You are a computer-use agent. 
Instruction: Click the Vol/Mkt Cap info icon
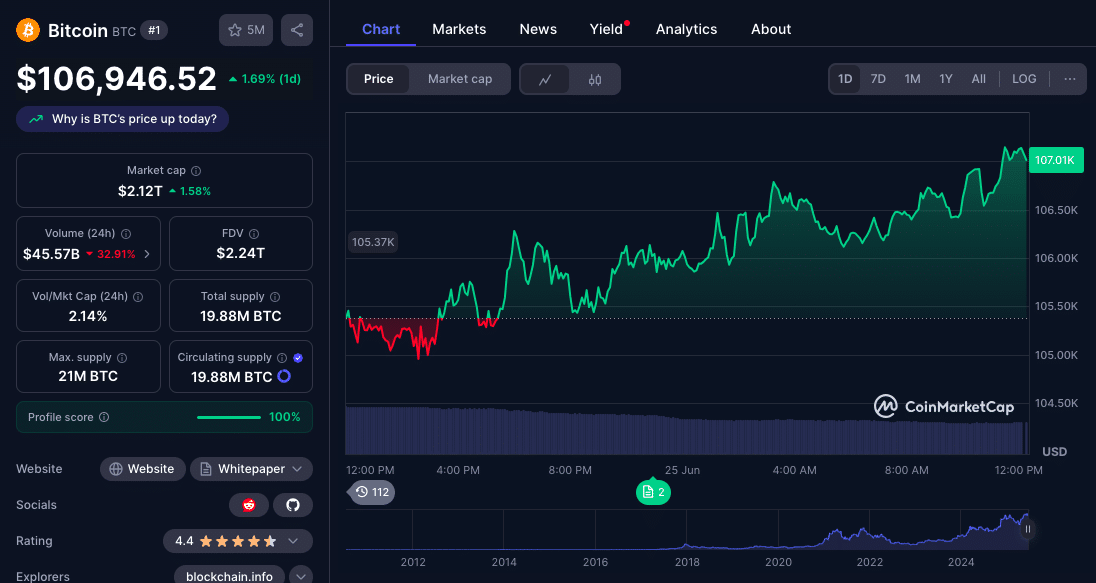click(x=138, y=296)
